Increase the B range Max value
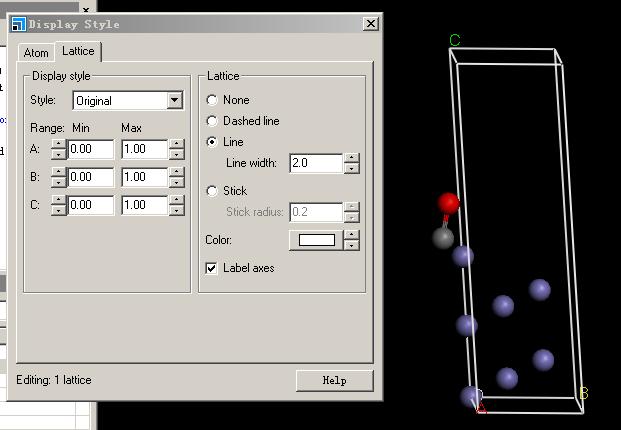The width and height of the screenshot is (621, 430). [x=176, y=172]
